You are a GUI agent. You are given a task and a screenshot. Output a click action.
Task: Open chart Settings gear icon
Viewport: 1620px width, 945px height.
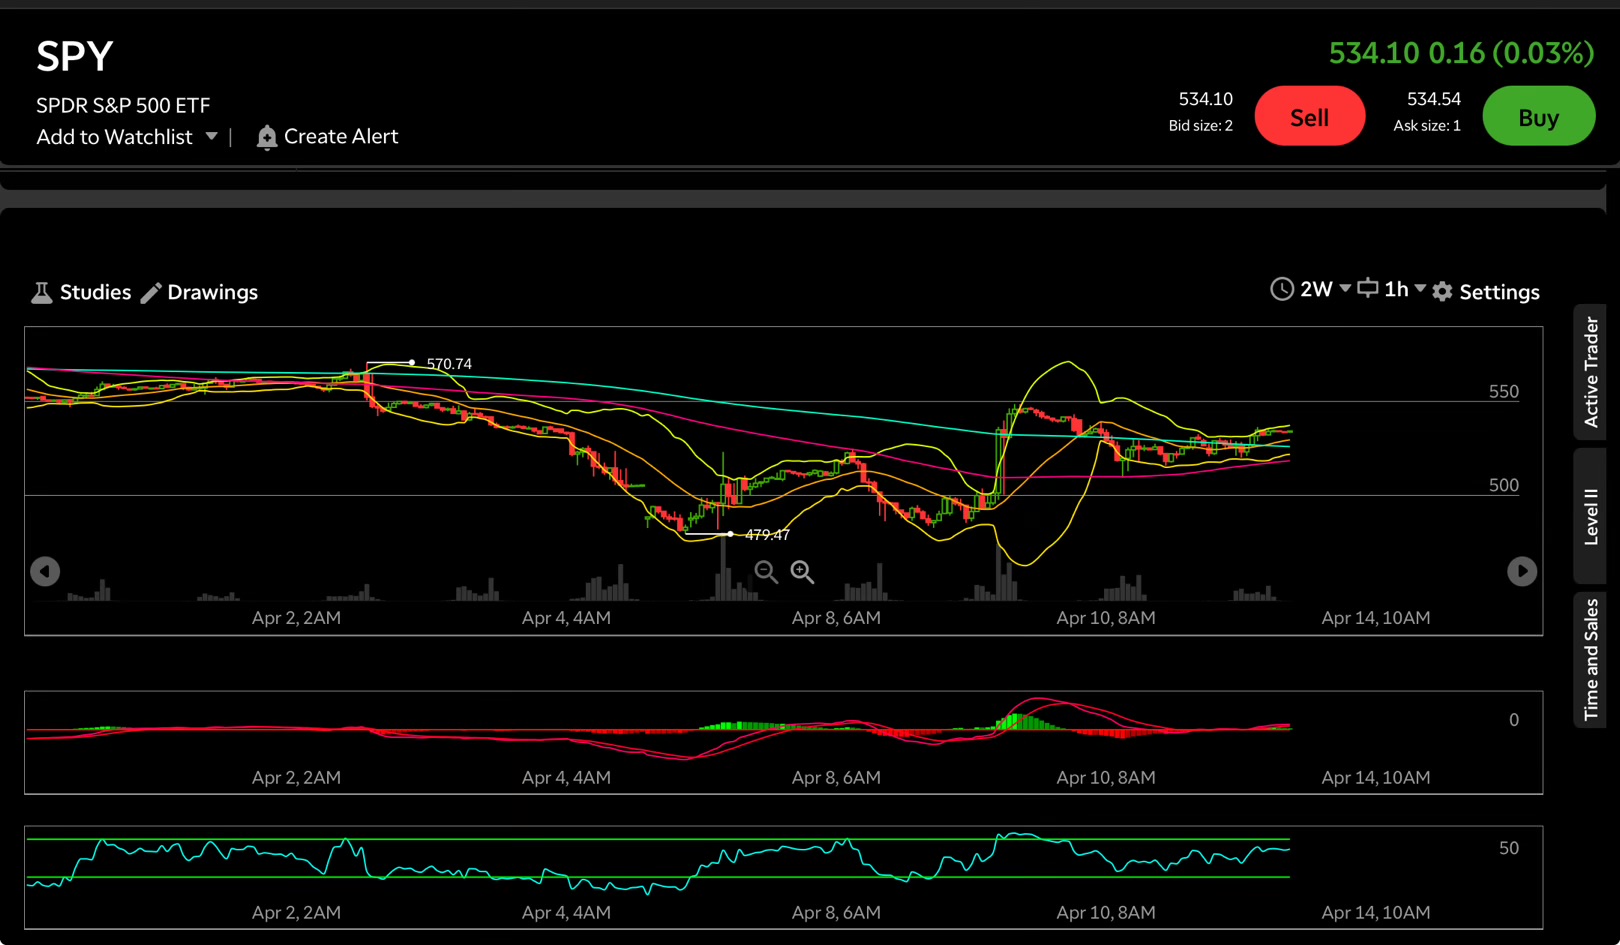(x=1442, y=292)
